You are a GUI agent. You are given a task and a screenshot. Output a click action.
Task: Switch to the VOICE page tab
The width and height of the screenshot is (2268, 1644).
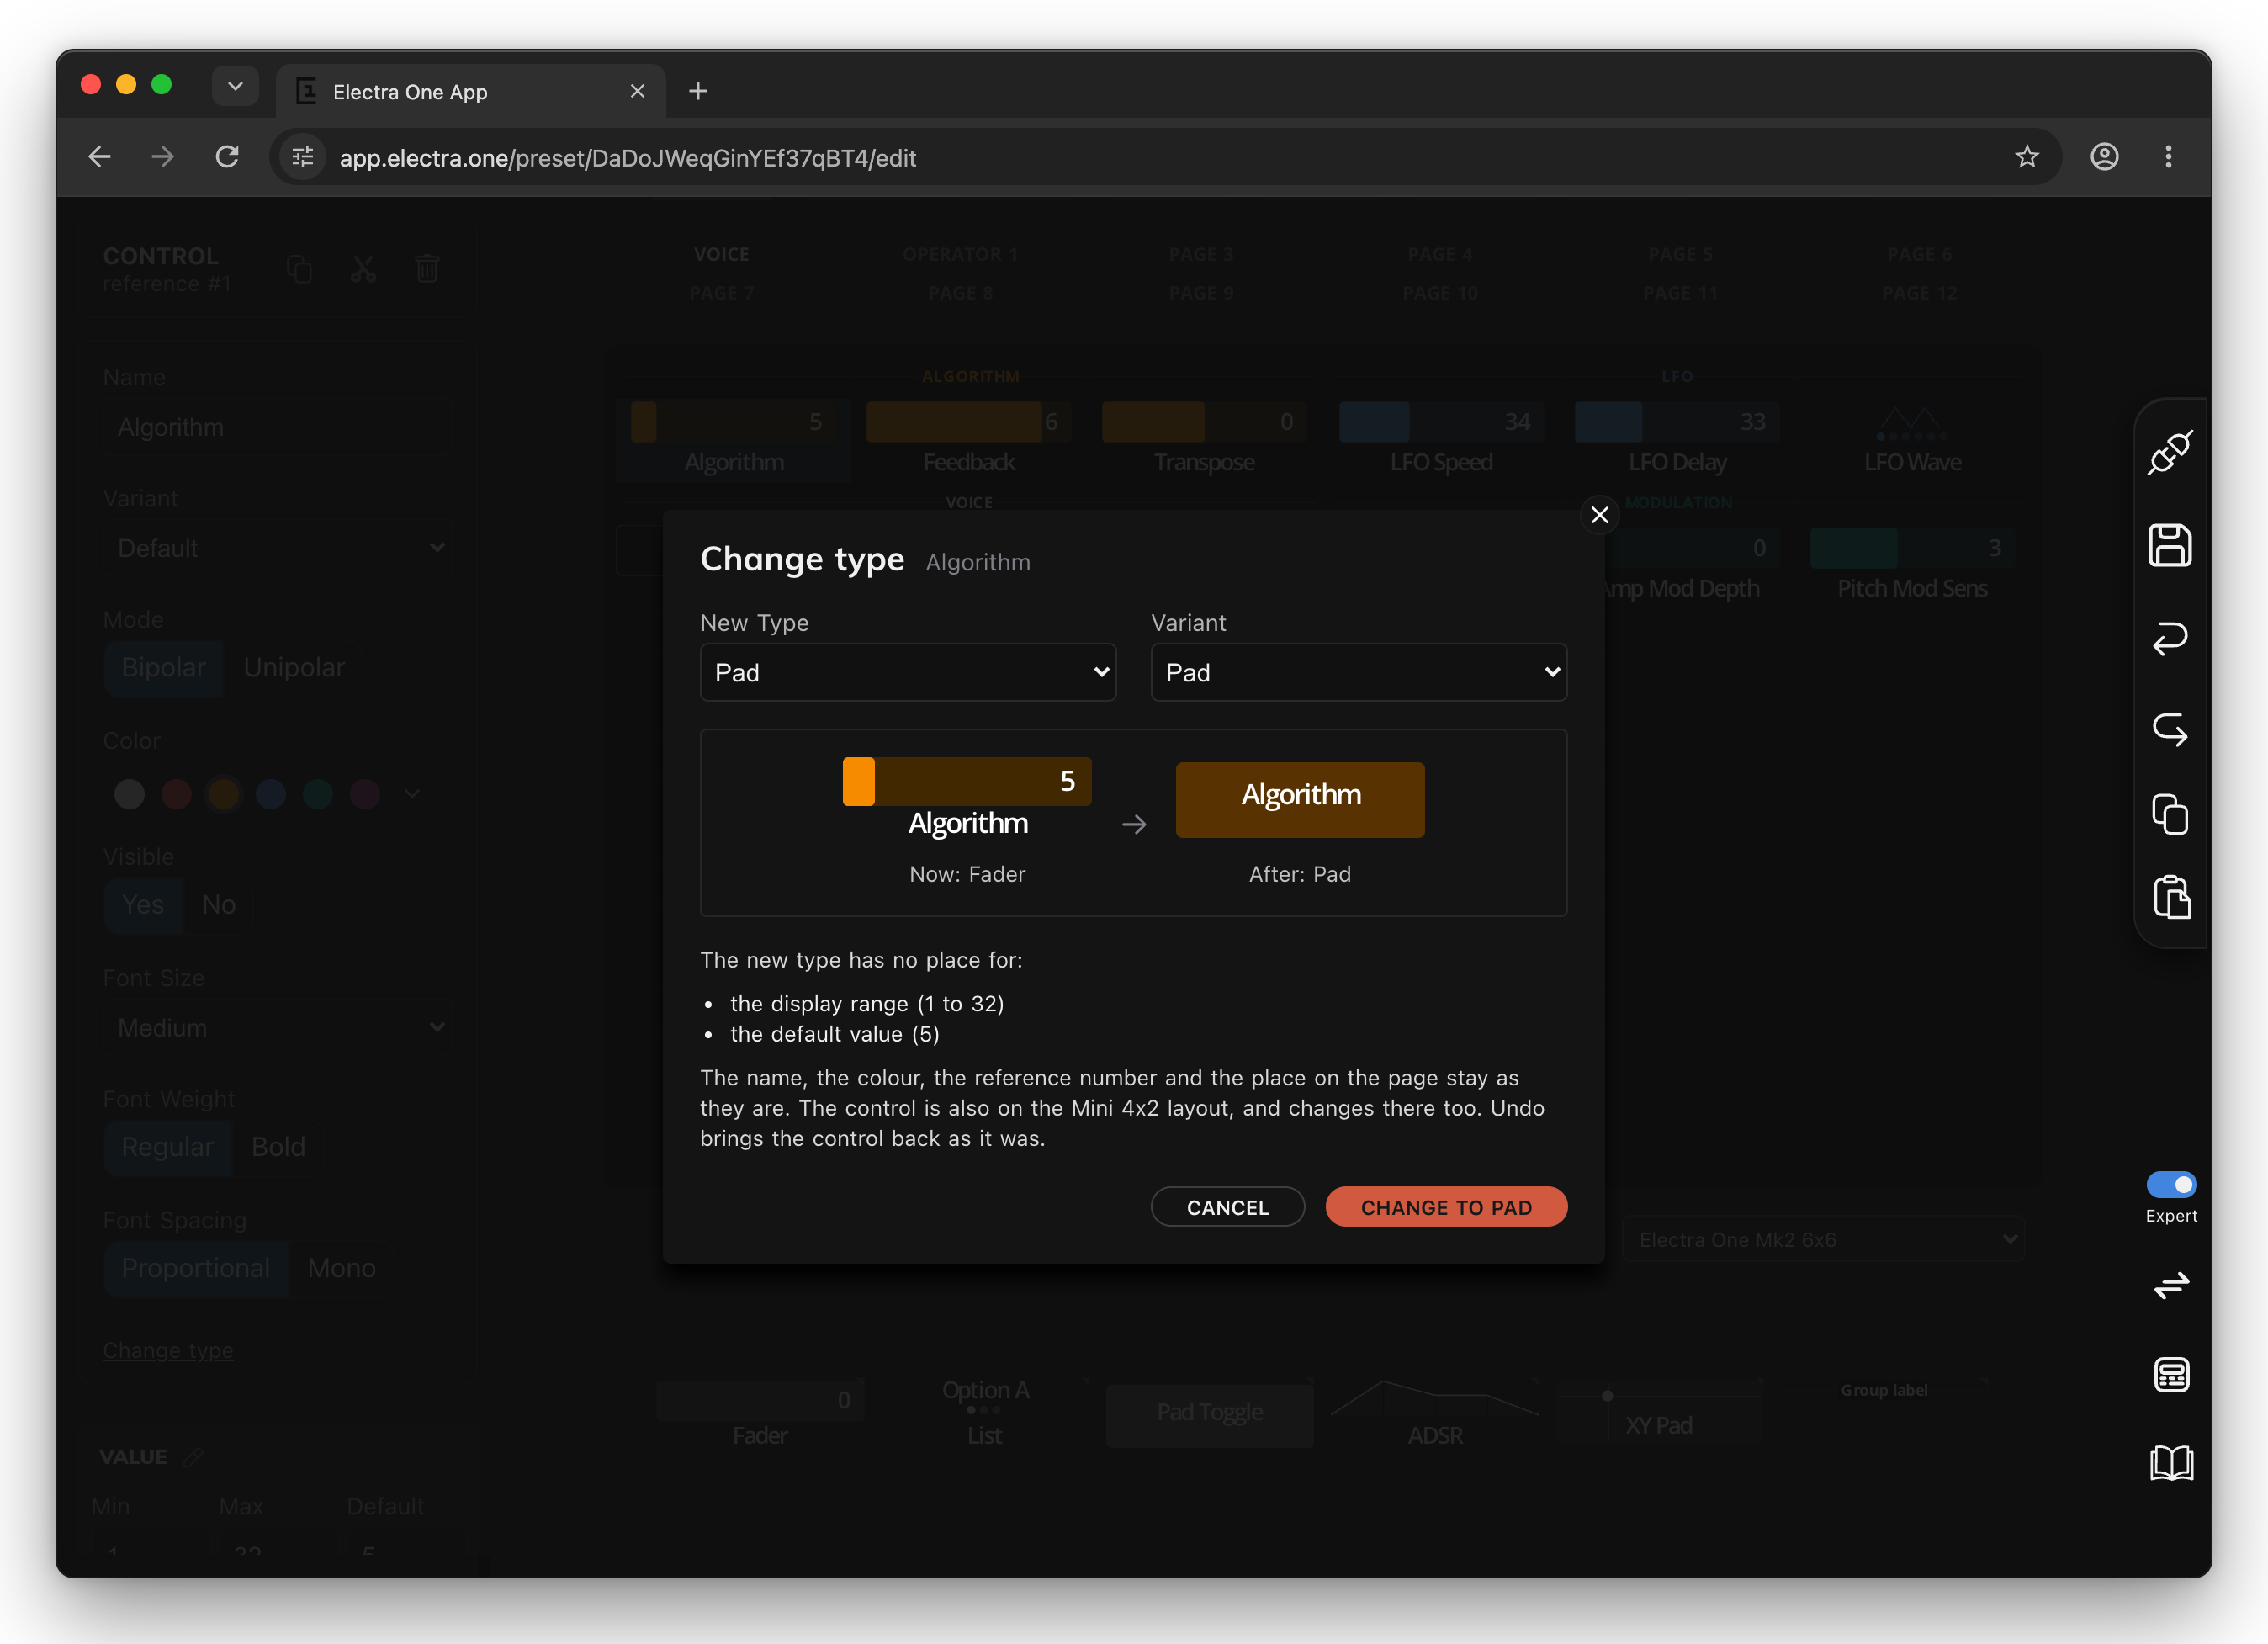coord(721,254)
